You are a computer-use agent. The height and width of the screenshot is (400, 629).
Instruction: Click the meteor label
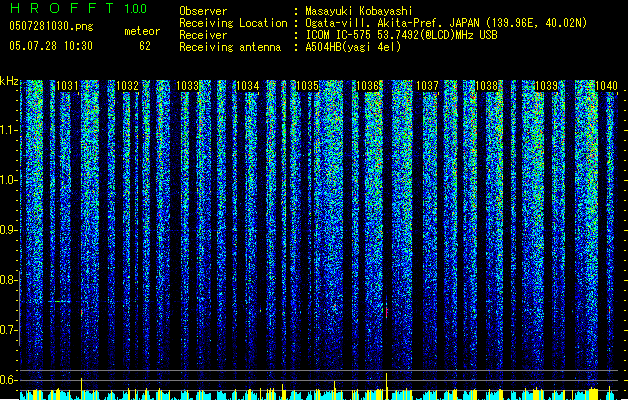pos(142,31)
